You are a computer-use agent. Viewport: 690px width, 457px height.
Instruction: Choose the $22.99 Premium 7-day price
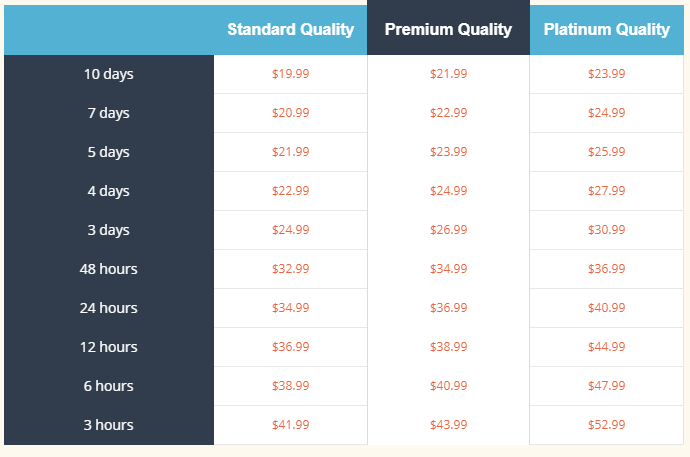click(x=448, y=113)
